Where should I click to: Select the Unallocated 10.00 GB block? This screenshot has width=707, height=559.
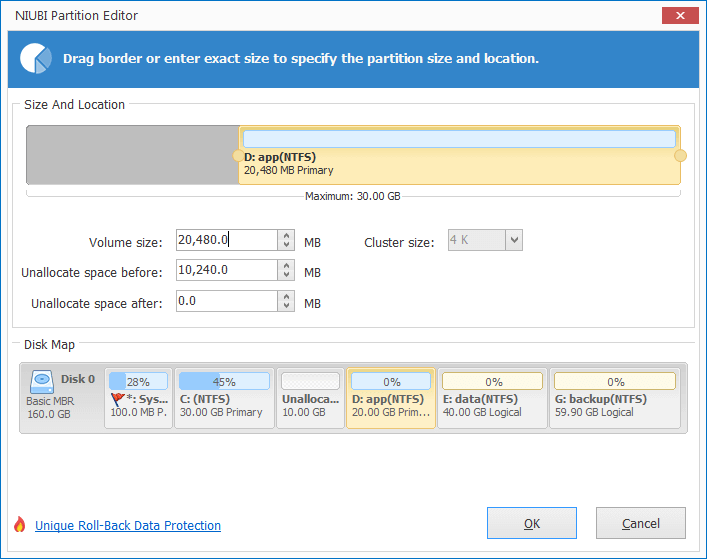click(310, 398)
